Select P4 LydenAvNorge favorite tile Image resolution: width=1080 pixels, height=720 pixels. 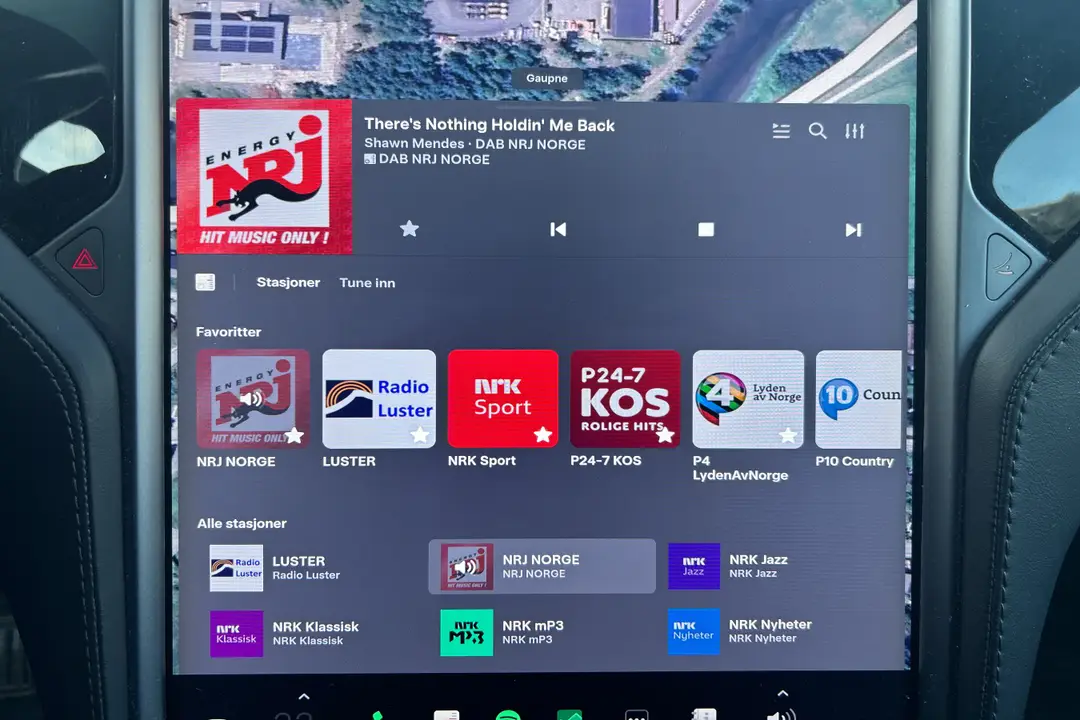click(x=748, y=400)
